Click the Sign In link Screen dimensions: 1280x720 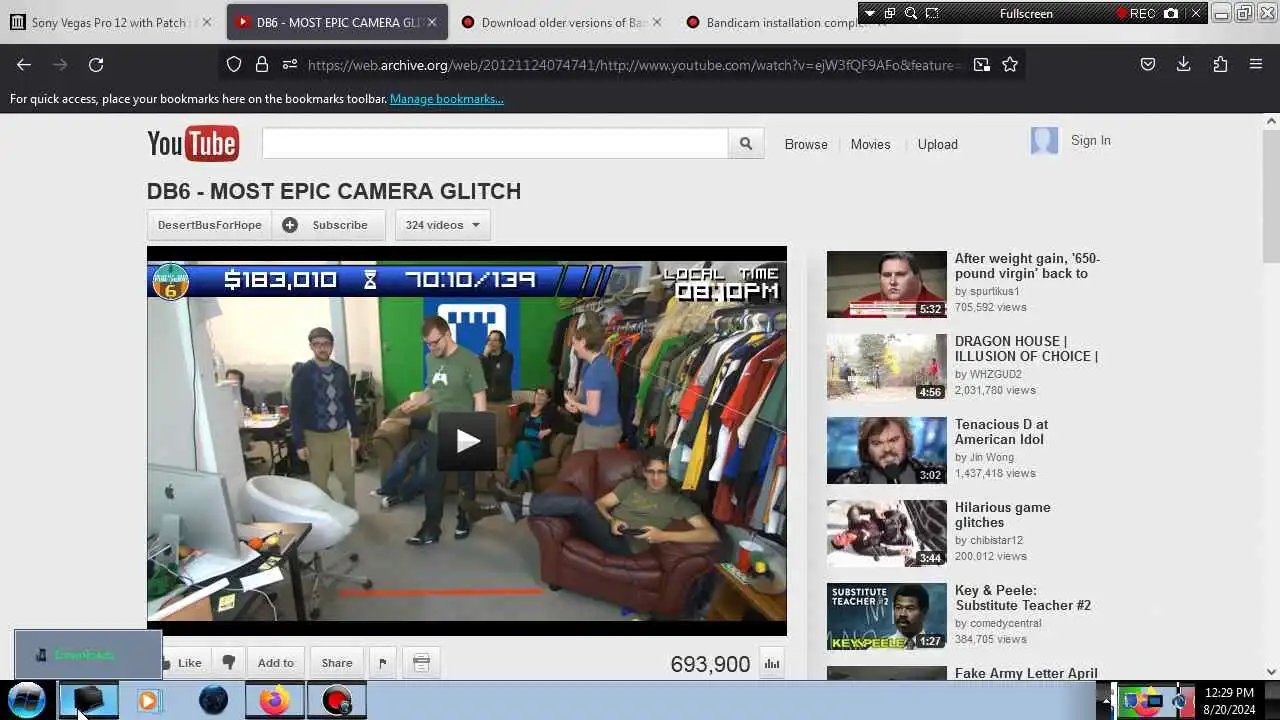coord(1091,140)
